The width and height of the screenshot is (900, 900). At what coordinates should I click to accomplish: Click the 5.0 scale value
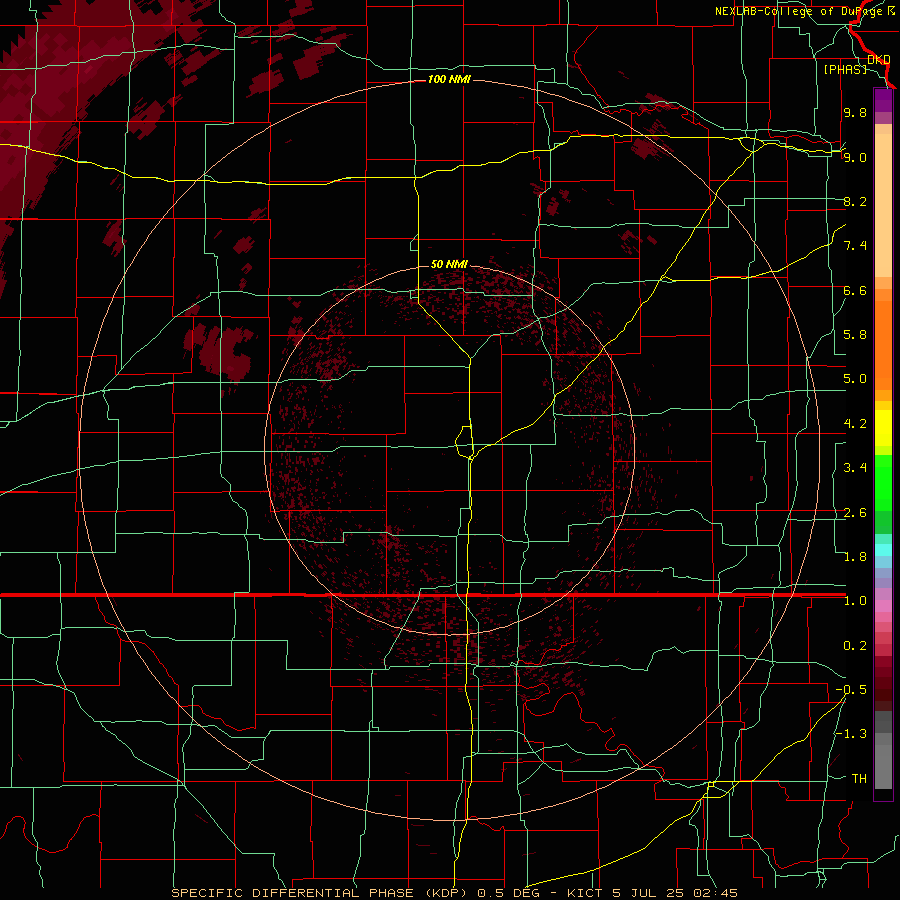tap(855, 379)
